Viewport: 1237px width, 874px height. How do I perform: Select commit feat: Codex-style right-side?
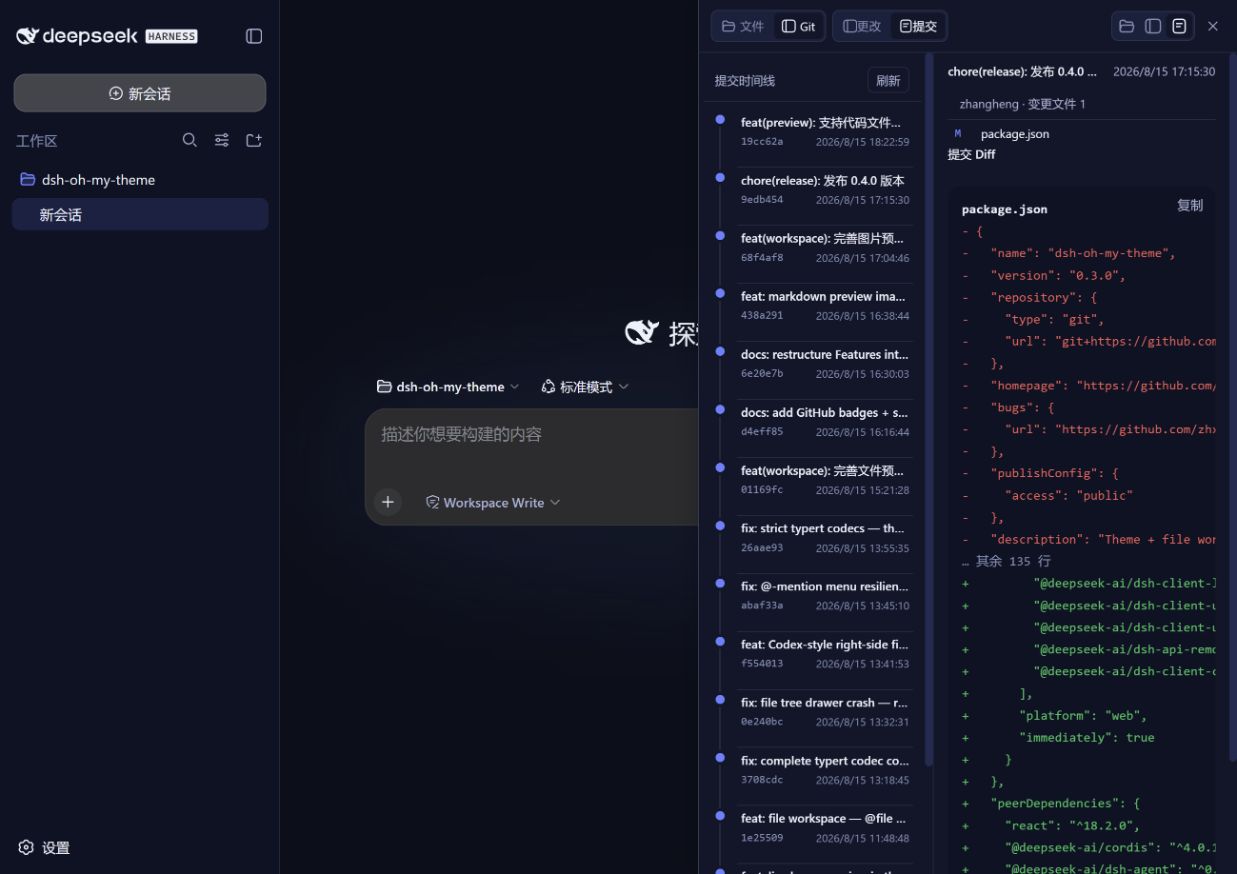coord(825,654)
